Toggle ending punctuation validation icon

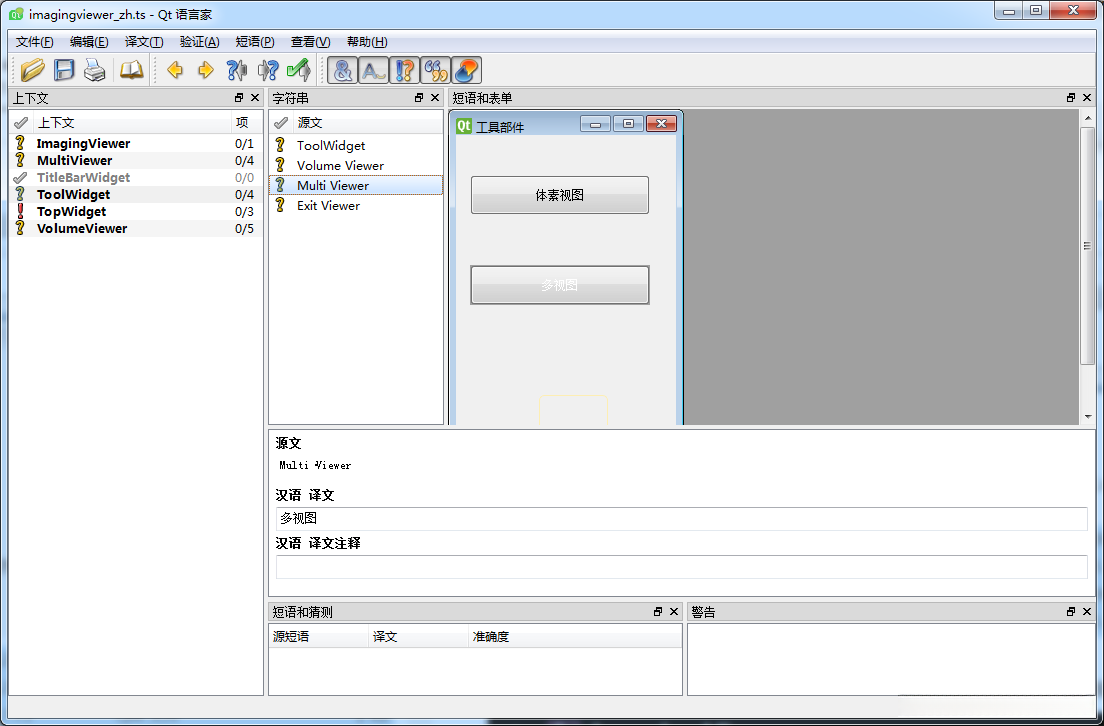click(373, 70)
